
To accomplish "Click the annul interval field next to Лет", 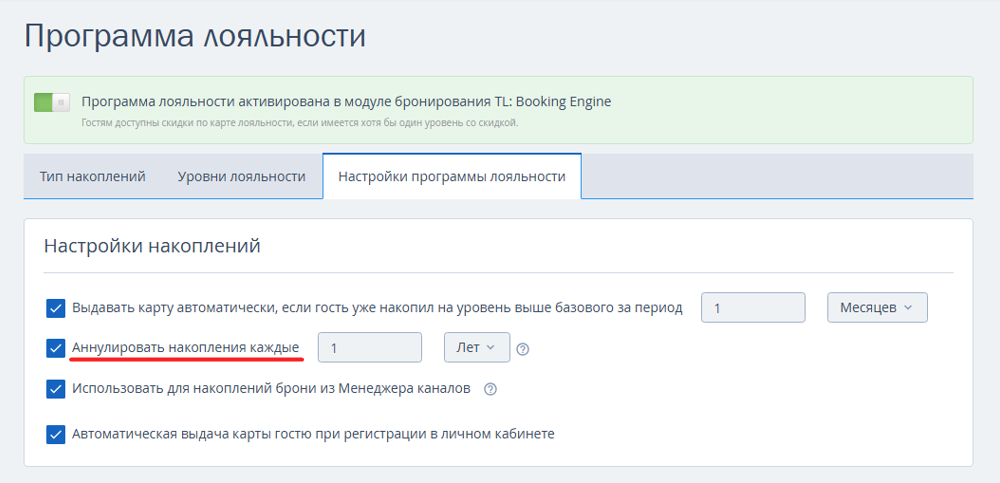I will [x=370, y=348].
